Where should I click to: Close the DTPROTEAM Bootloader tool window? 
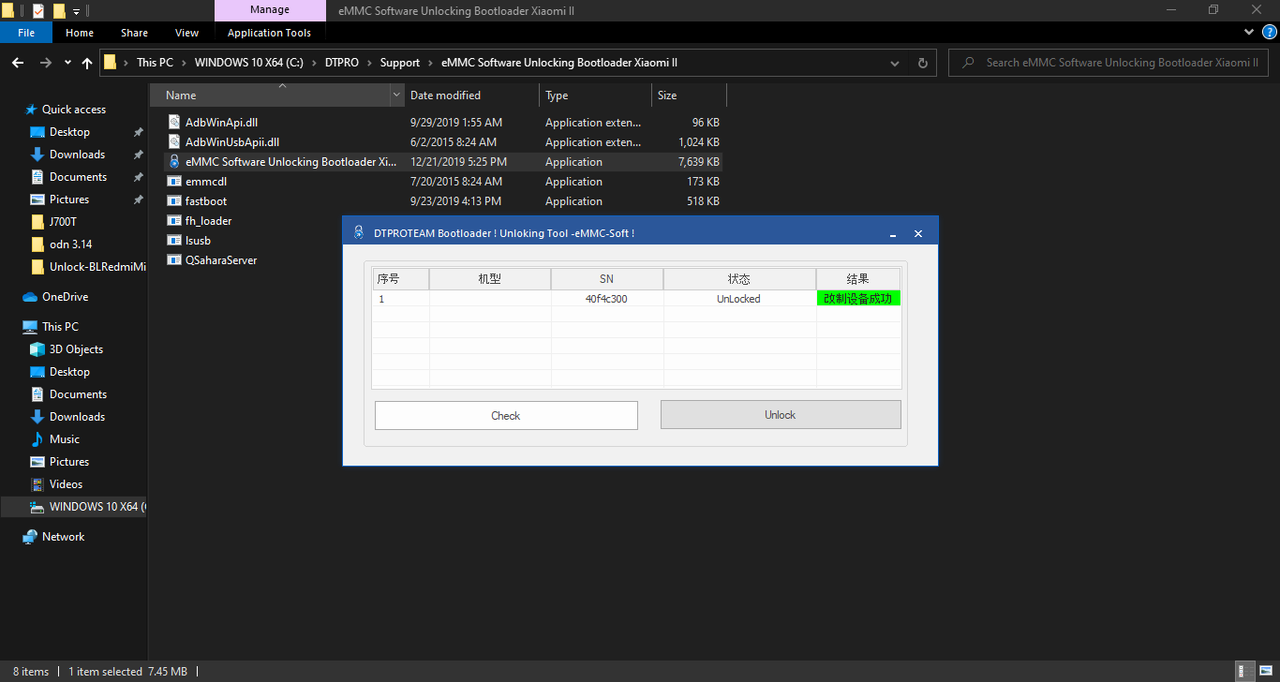pyautogui.click(x=918, y=233)
